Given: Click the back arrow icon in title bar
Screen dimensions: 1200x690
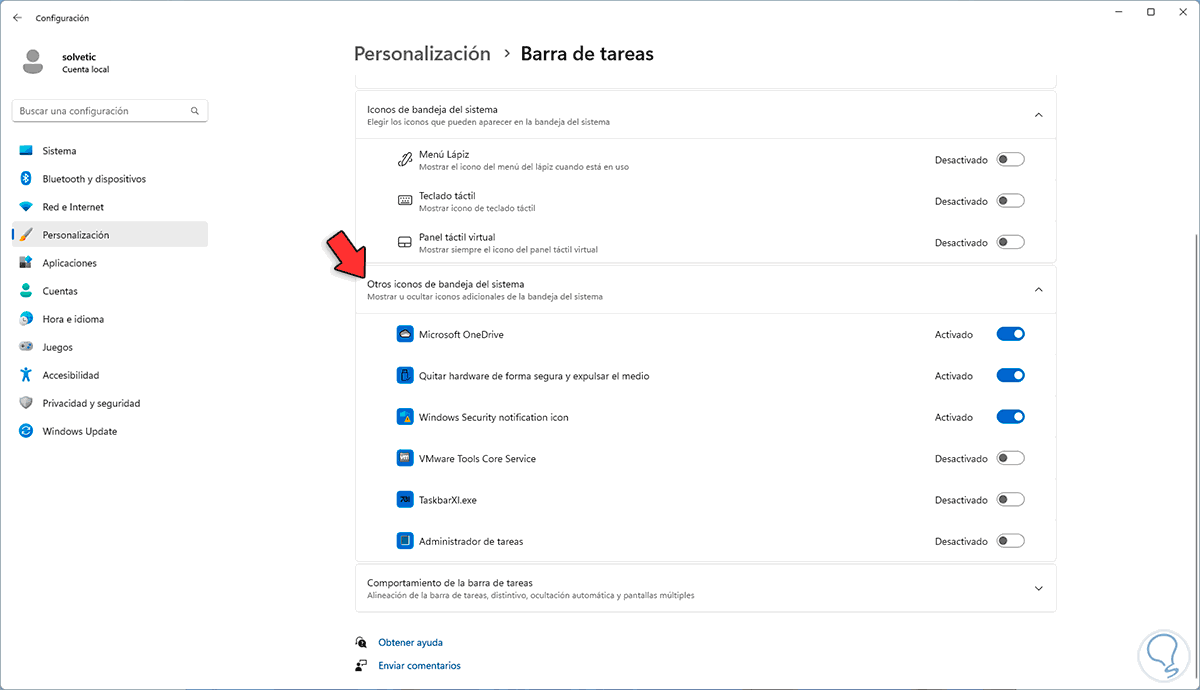Looking at the screenshot, I should [17, 18].
